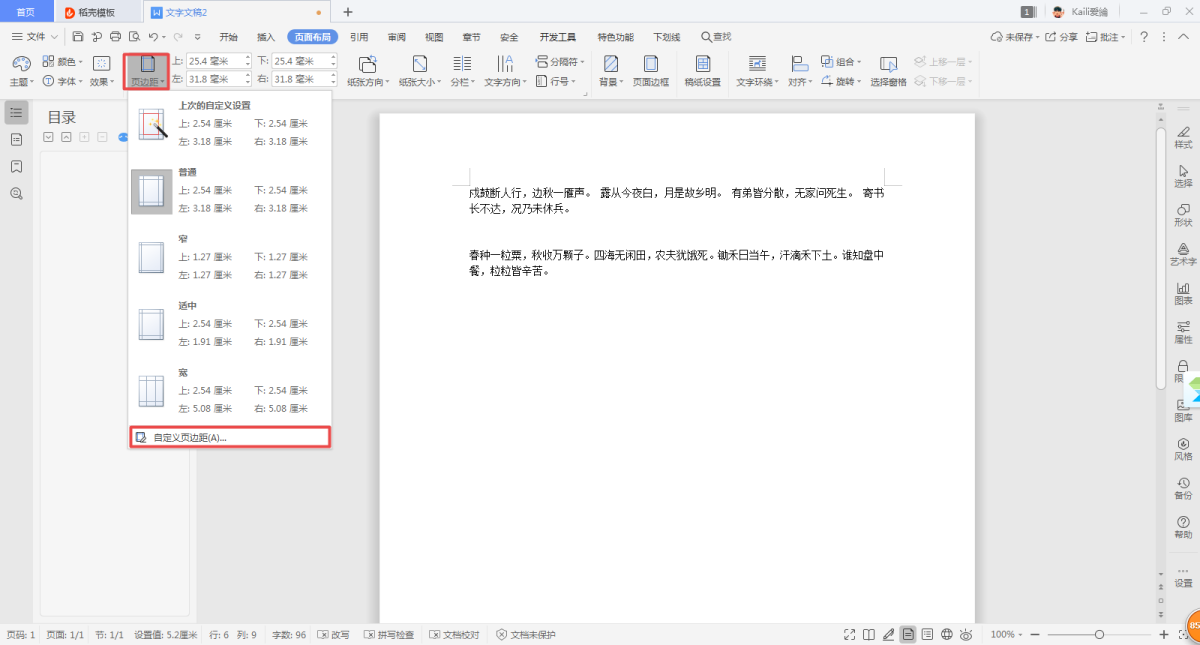Viewport: 1200px width, 645px height.
Task: Click 样式 styles icon in right sidebar
Action: (1183, 132)
